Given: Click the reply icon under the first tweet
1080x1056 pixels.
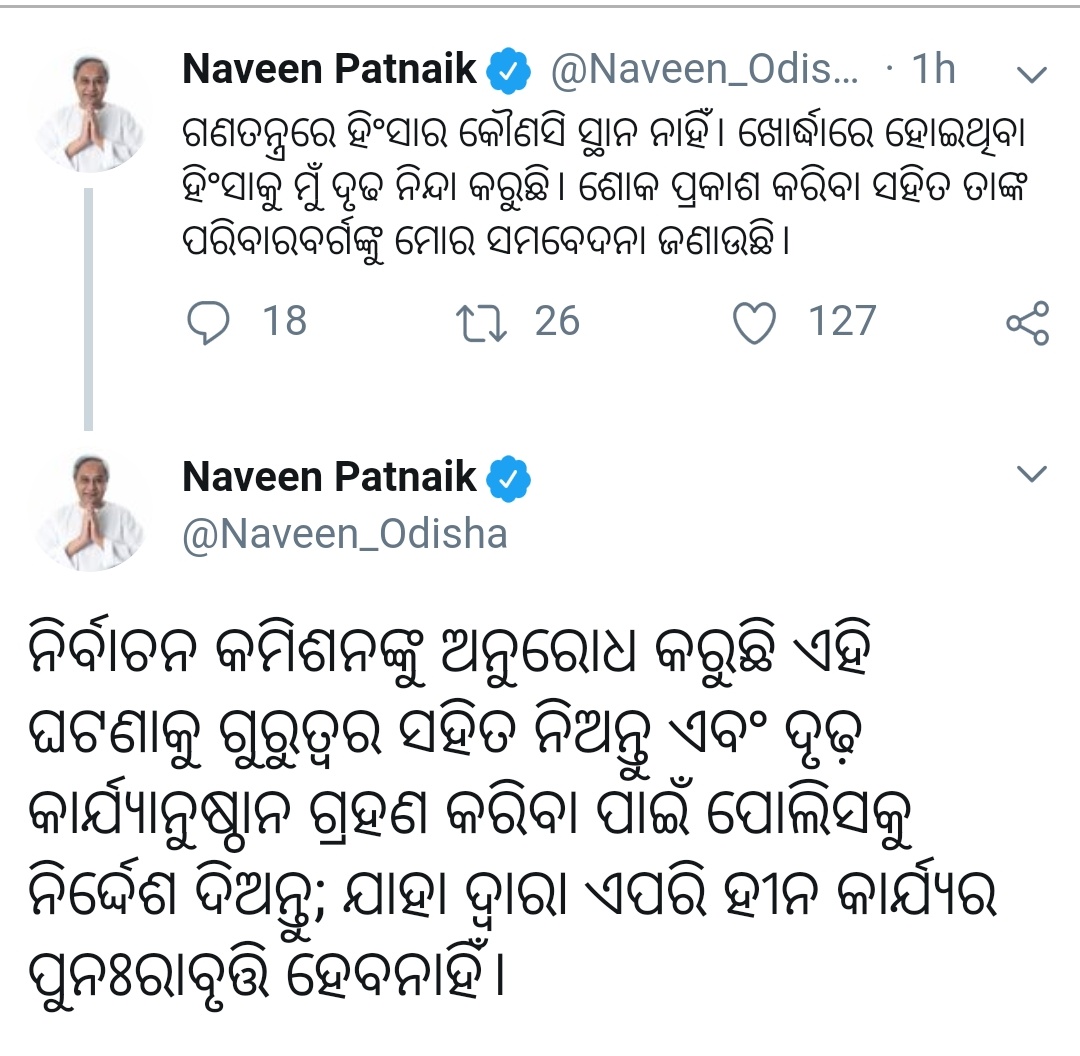Looking at the screenshot, I should click(211, 322).
